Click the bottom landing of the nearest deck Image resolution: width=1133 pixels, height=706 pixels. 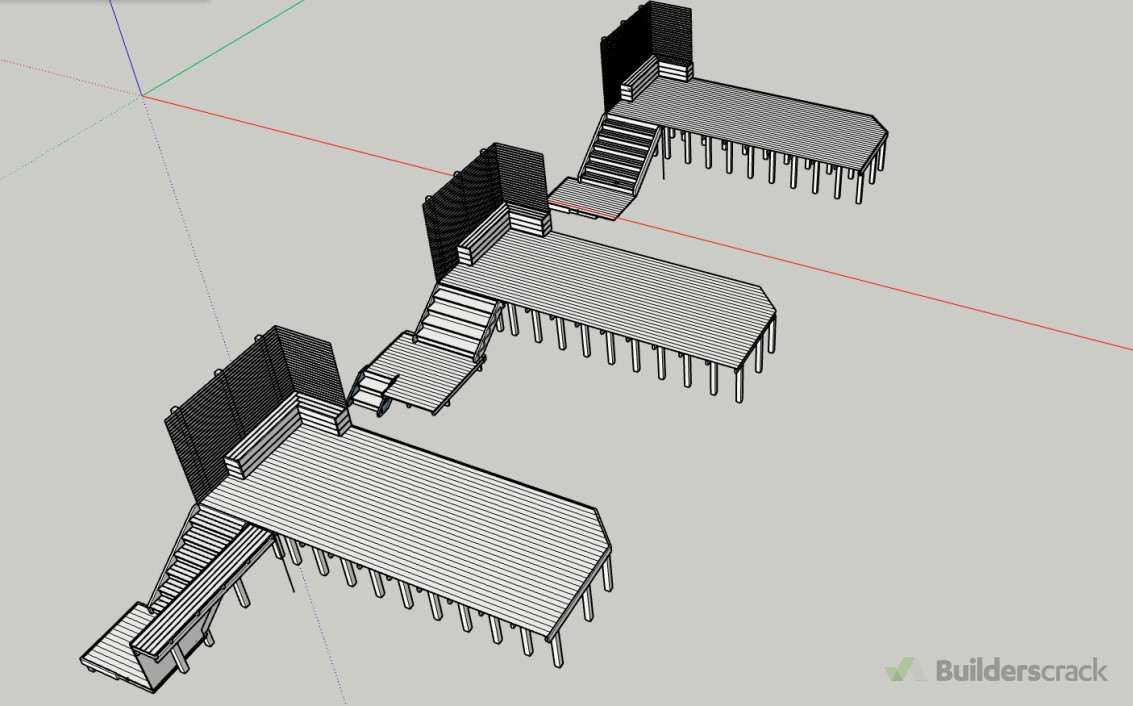click(x=110, y=645)
